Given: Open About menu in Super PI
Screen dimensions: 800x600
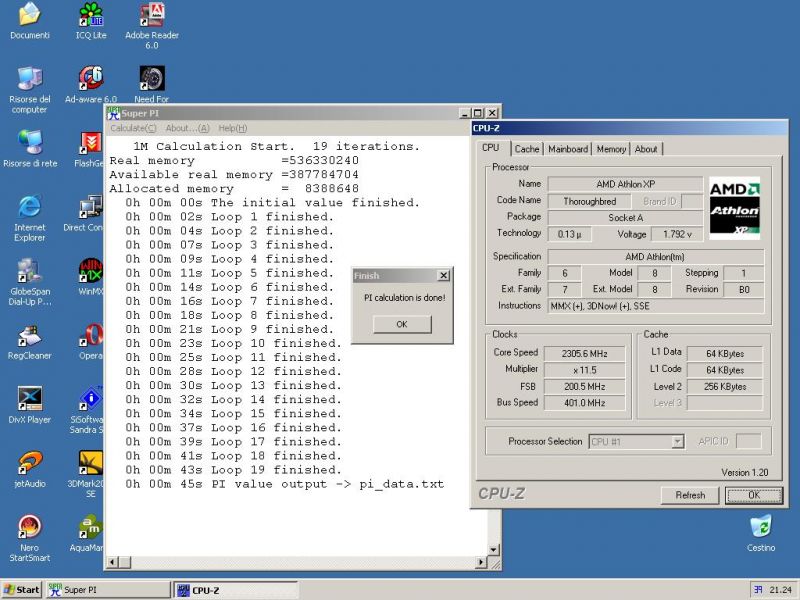Looking at the screenshot, I should click(x=187, y=128).
